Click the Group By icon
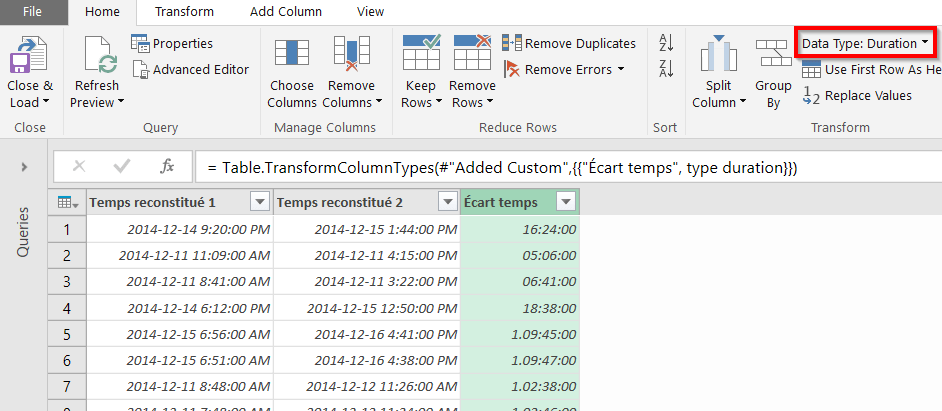Screen dimensions: 942x411 (772, 56)
